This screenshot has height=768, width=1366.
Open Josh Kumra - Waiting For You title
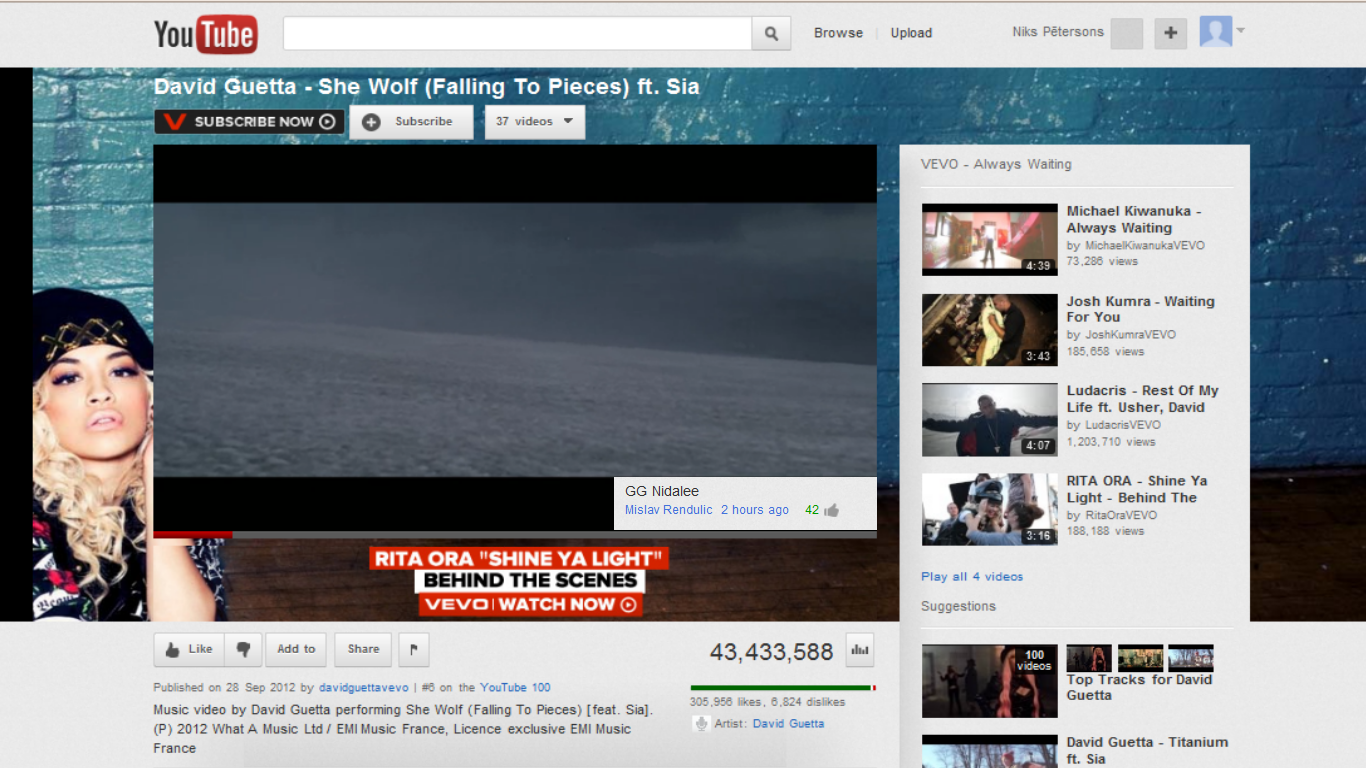pyautogui.click(x=1140, y=309)
